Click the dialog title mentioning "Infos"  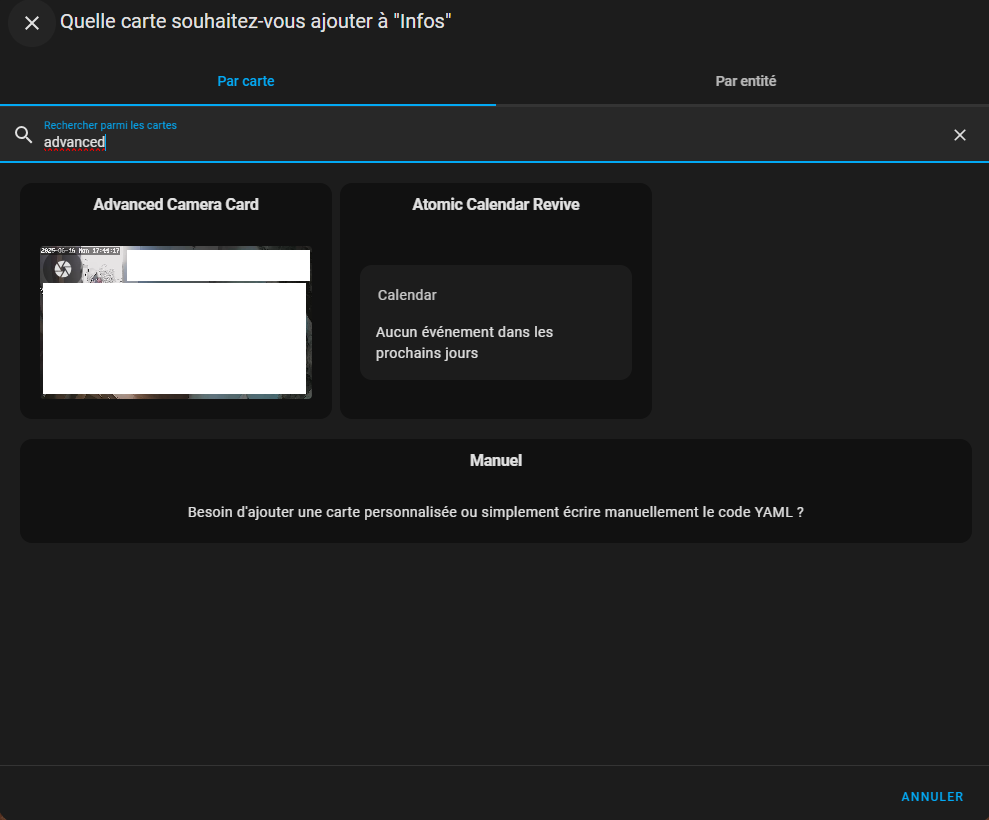pyautogui.click(x=256, y=22)
